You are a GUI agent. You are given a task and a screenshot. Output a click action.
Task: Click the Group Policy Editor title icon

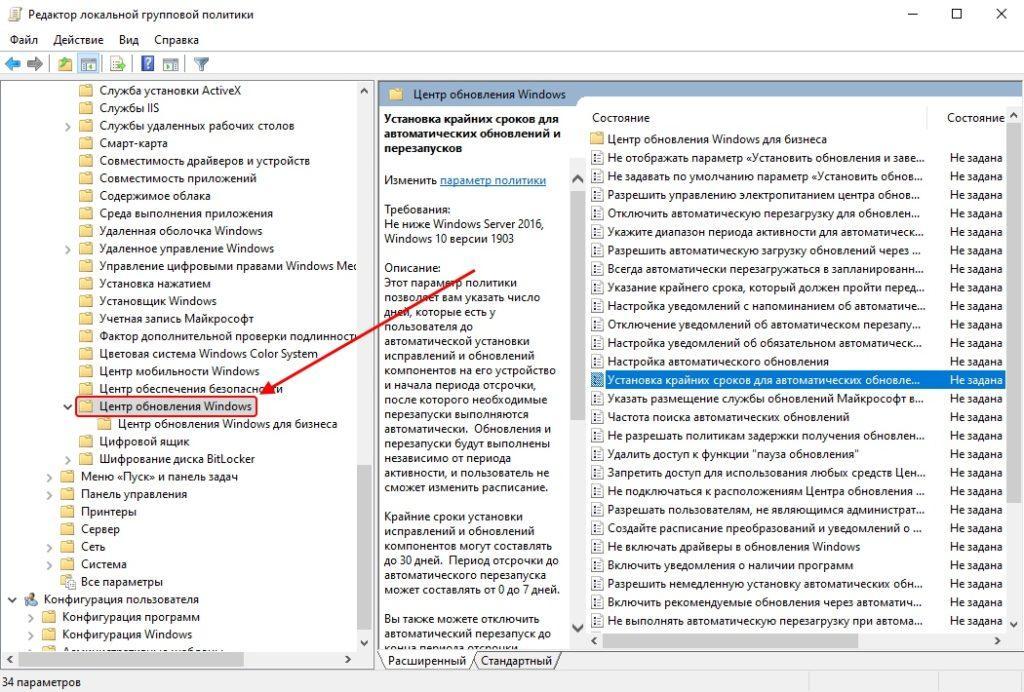[14, 14]
